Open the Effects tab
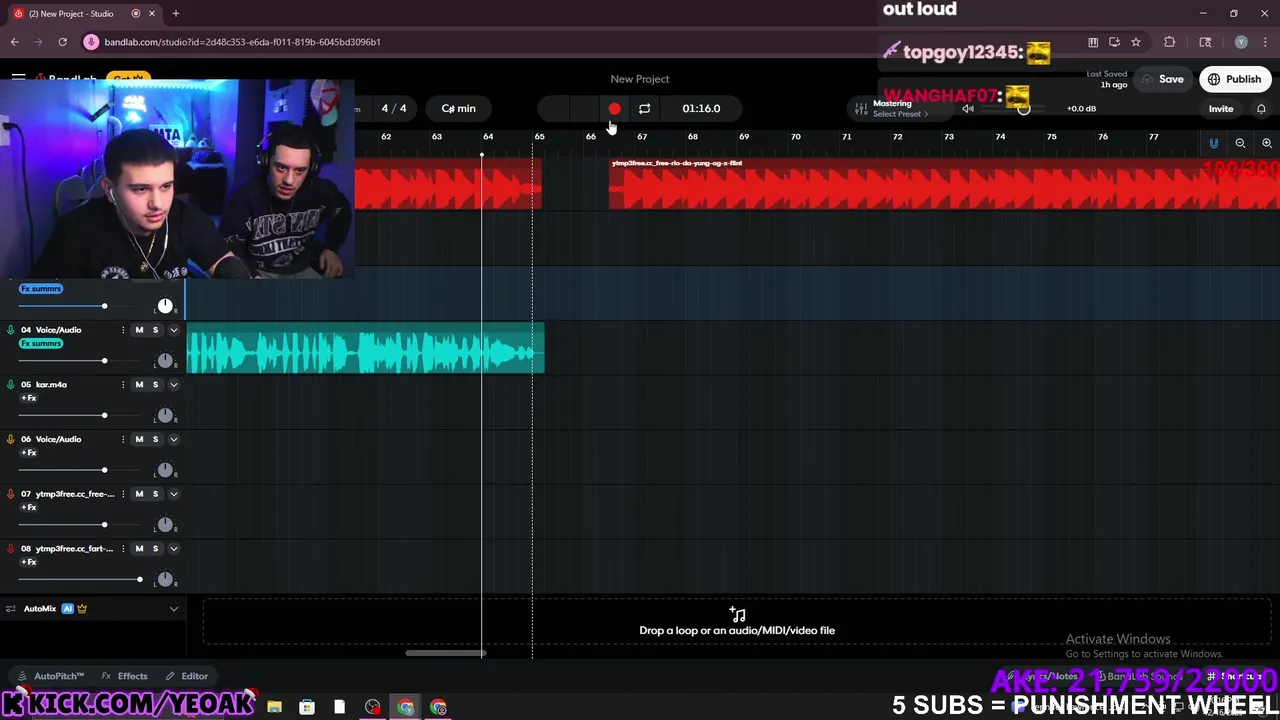Image resolution: width=1280 pixels, height=720 pixels. pyautogui.click(x=125, y=676)
